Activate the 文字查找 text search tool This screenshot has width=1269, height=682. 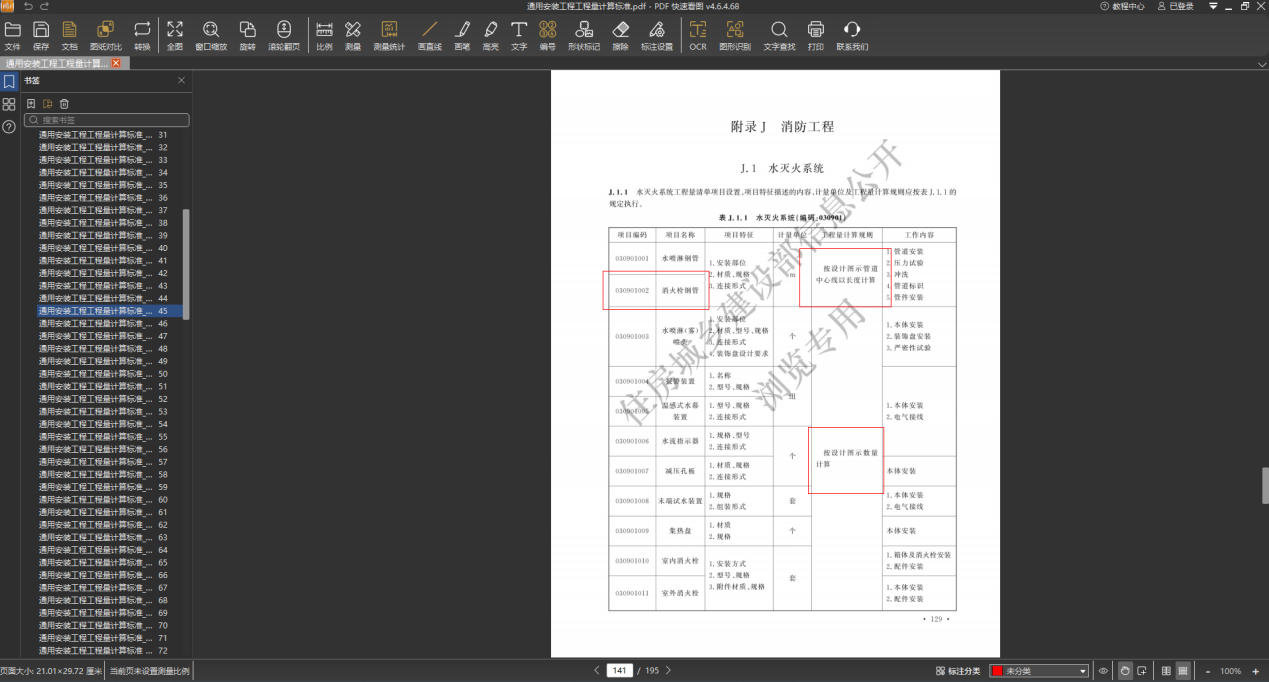click(777, 32)
